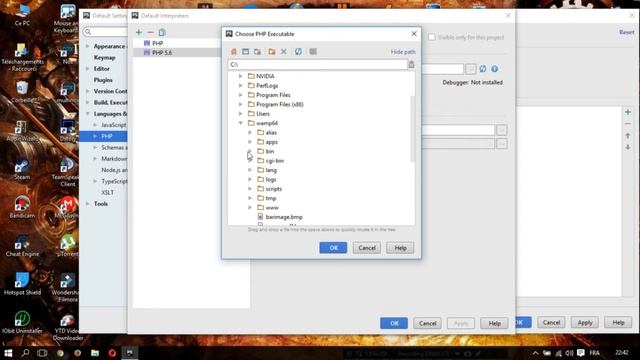Cancel Default Interpreters dialog

point(427,323)
